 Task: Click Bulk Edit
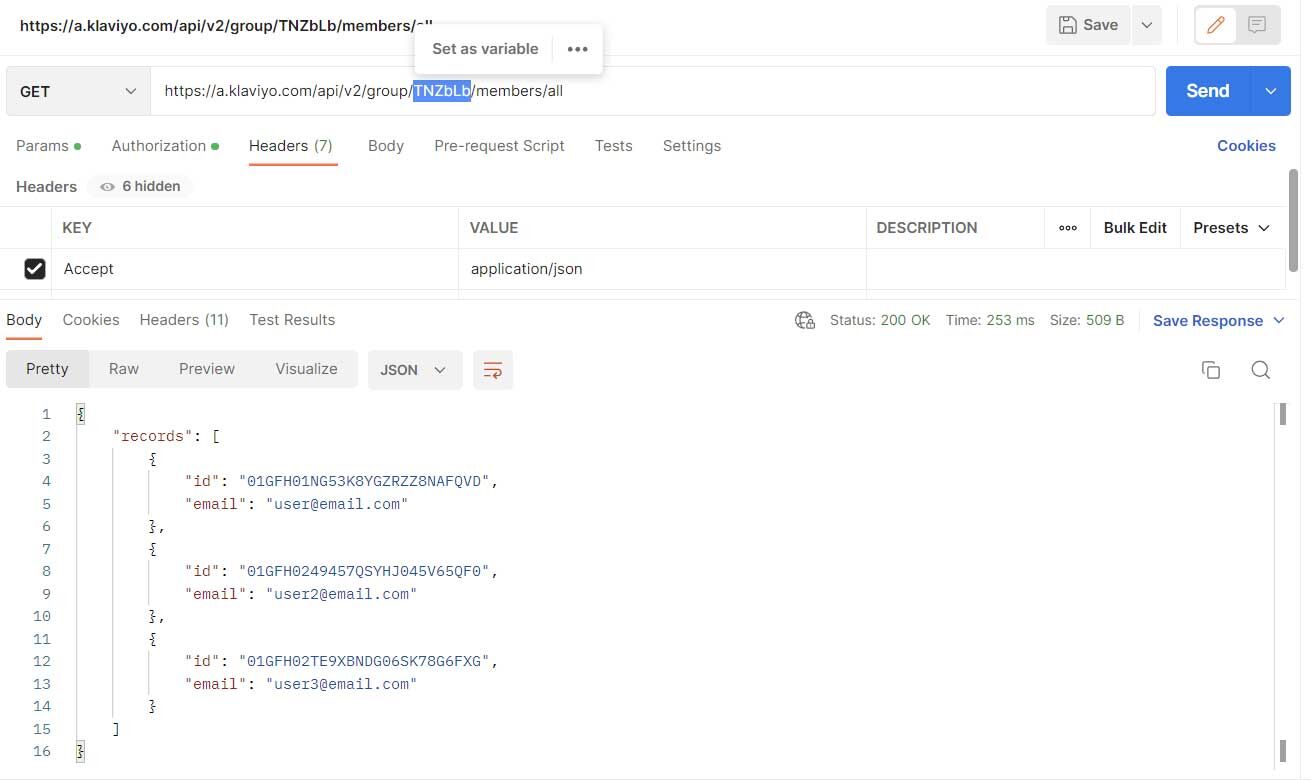(x=1135, y=228)
